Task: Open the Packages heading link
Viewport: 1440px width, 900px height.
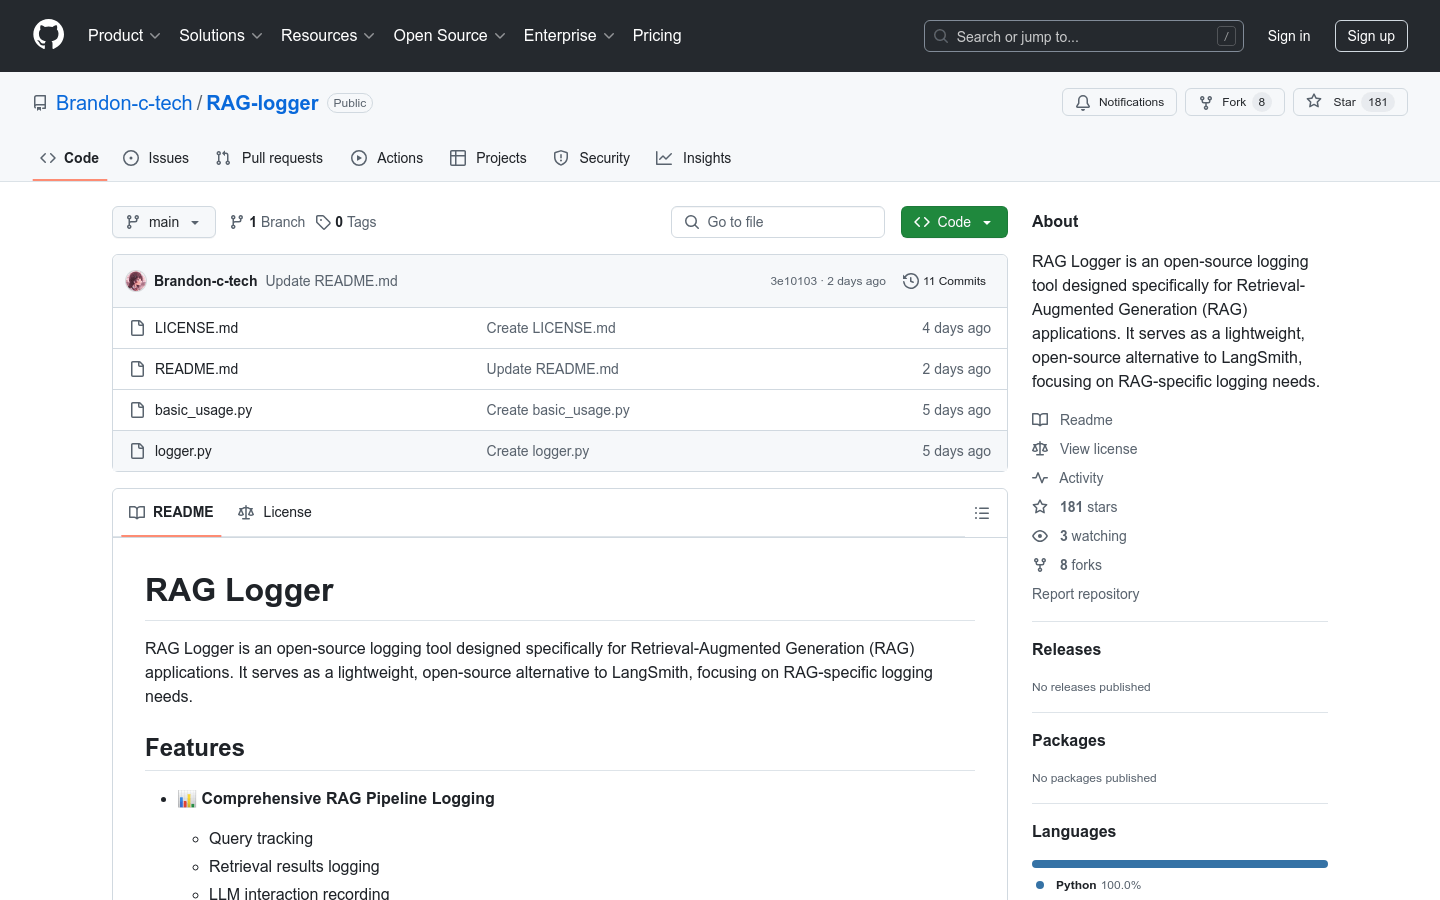Action: pos(1068,740)
